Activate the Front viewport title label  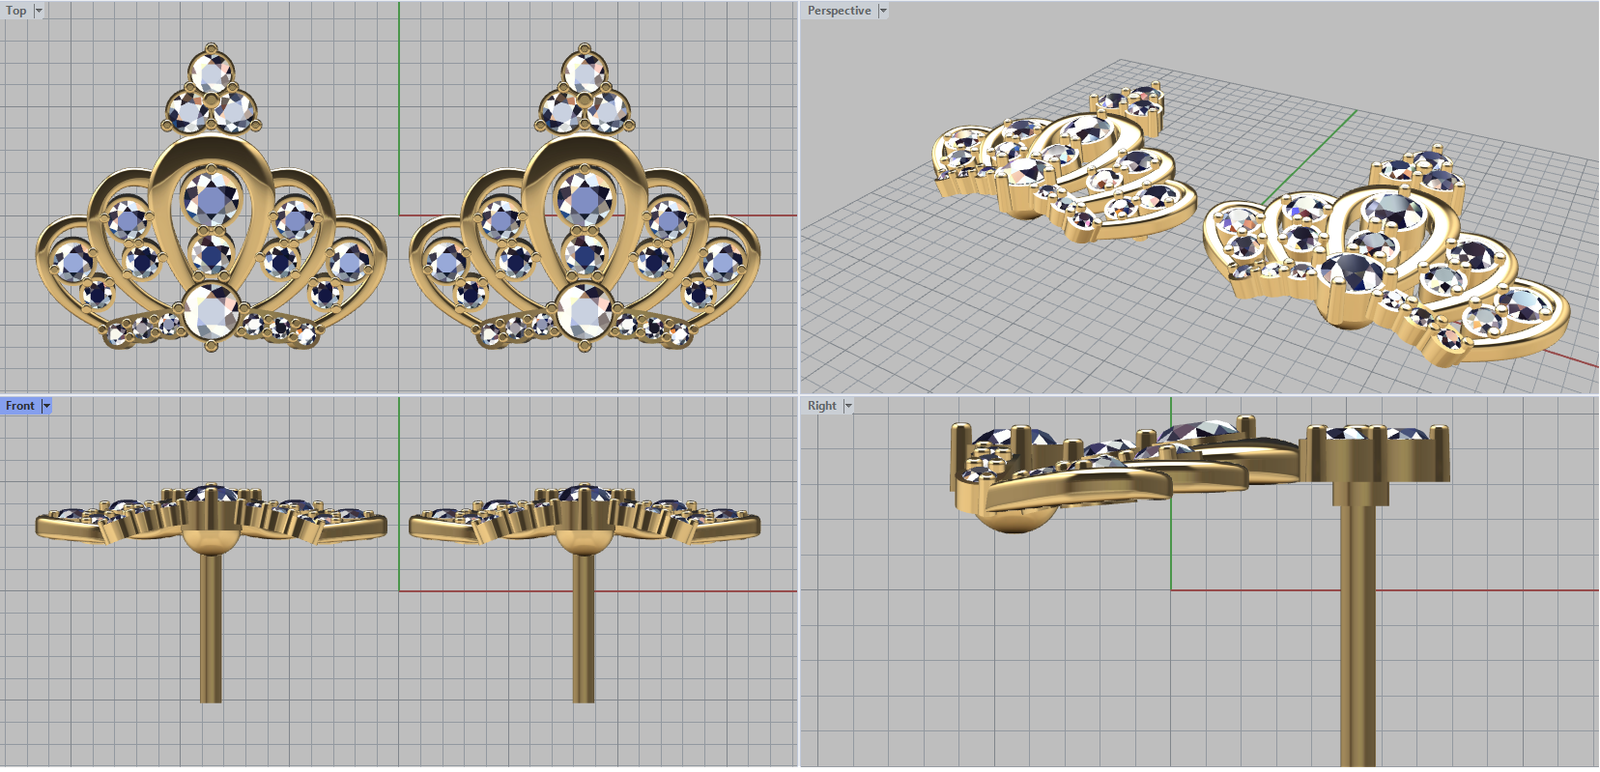(x=19, y=406)
